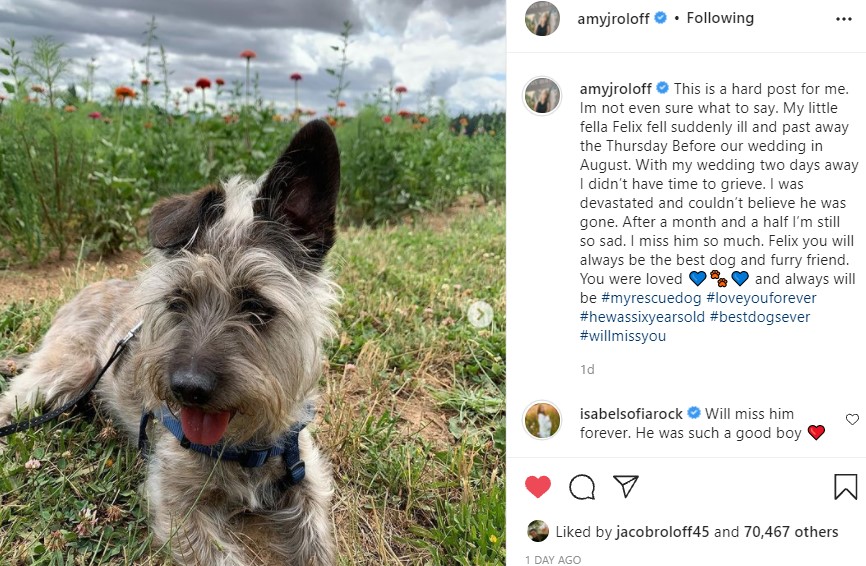Open the three-dot more options menu
This screenshot has height=566, width=866.
tap(843, 19)
